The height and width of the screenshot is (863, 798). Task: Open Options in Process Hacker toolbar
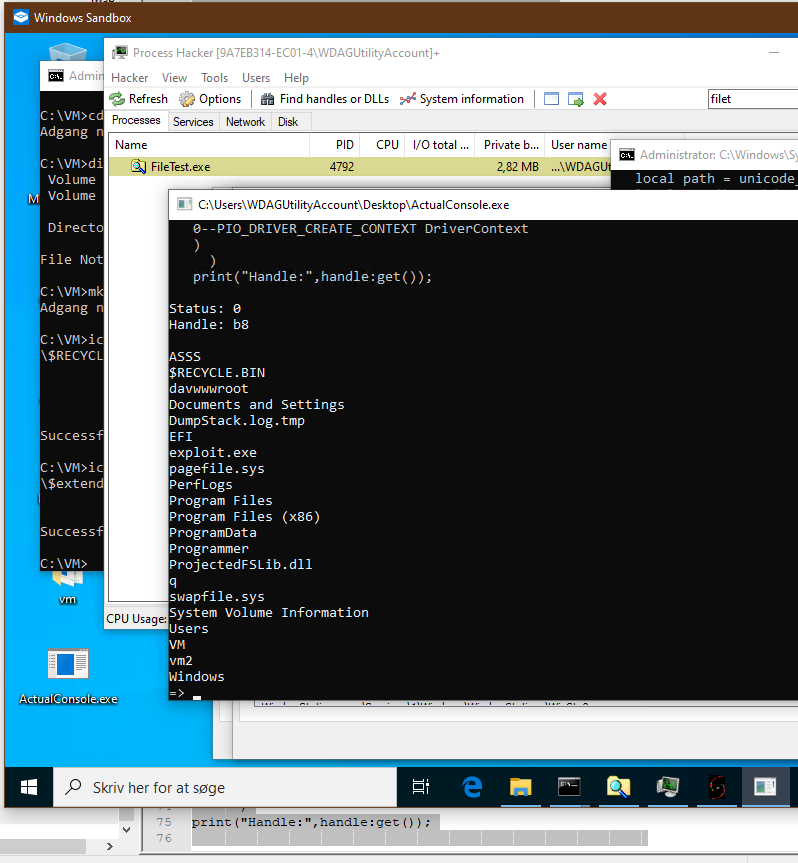(x=211, y=99)
